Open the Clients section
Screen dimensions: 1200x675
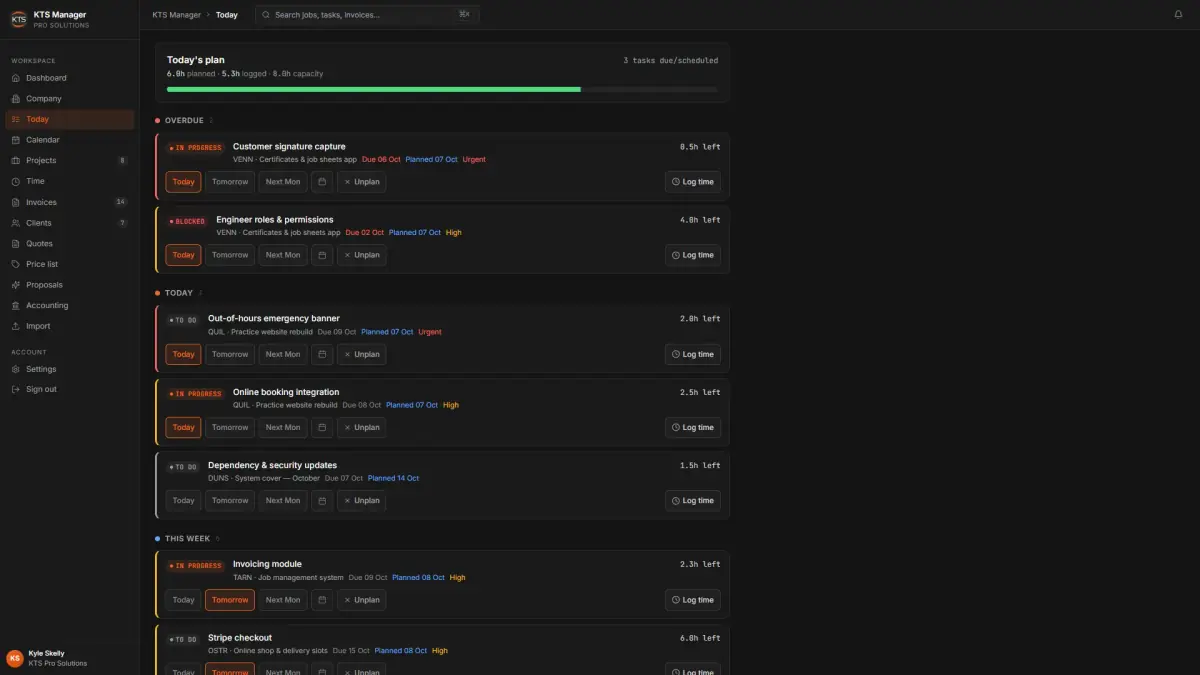[69, 223]
